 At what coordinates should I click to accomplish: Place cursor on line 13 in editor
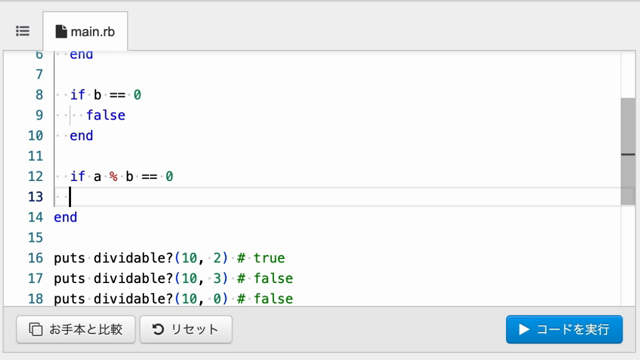pyautogui.click(x=337, y=197)
